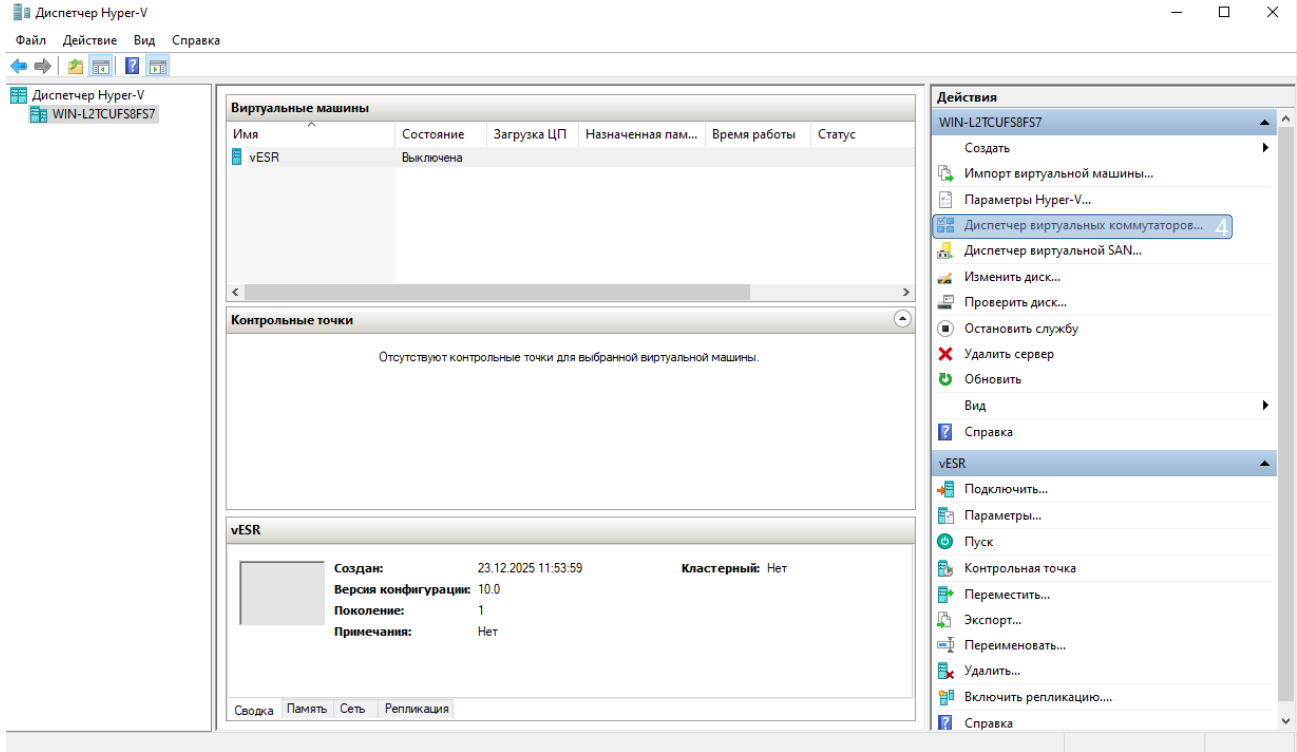
Task: Click the Назначенная память column header
Action: (642, 134)
